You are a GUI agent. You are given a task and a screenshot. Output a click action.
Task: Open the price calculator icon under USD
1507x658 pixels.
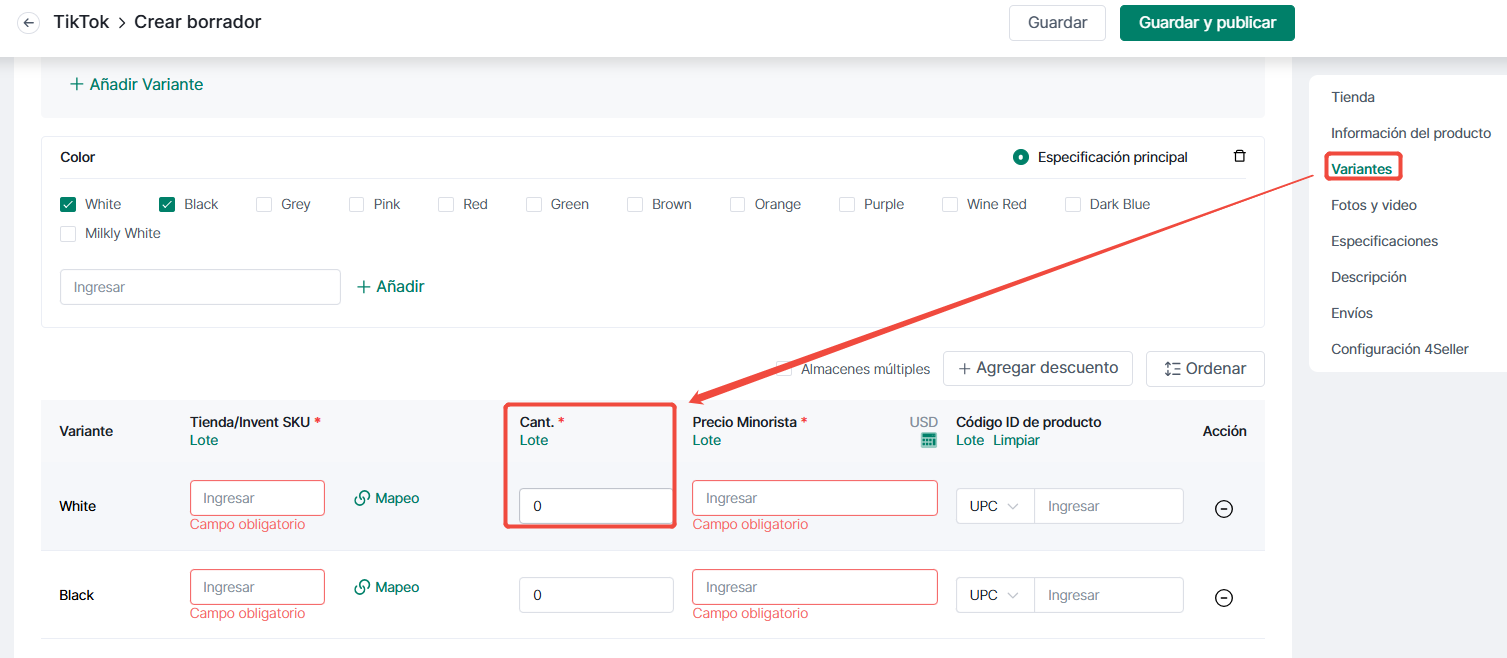pyautogui.click(x=929, y=440)
